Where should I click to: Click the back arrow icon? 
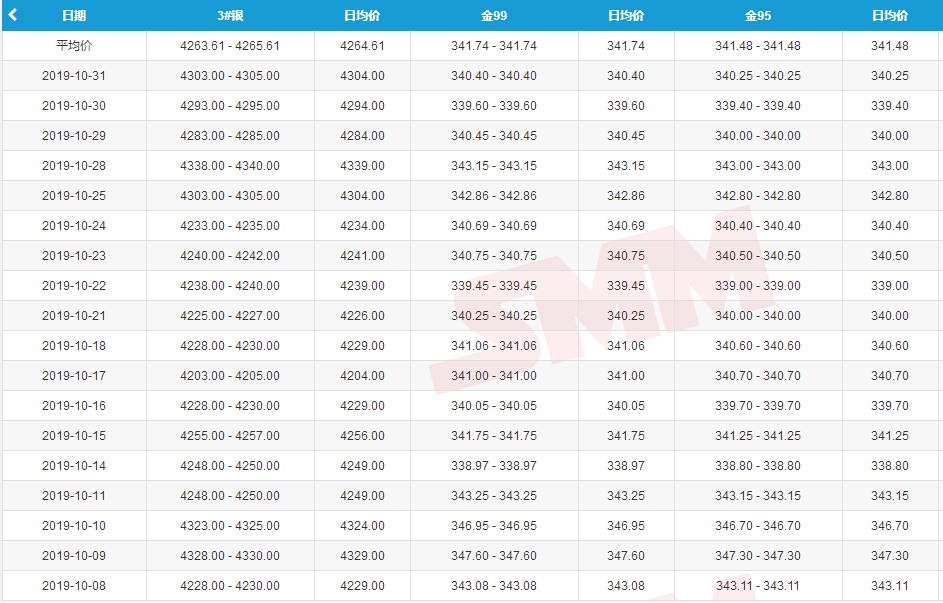coord(13,15)
